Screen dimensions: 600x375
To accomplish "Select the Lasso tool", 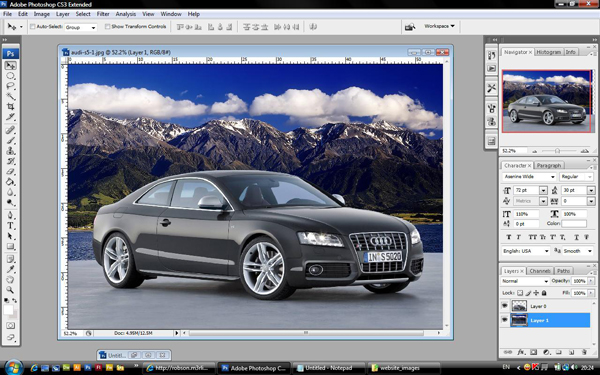I will click(10, 86).
